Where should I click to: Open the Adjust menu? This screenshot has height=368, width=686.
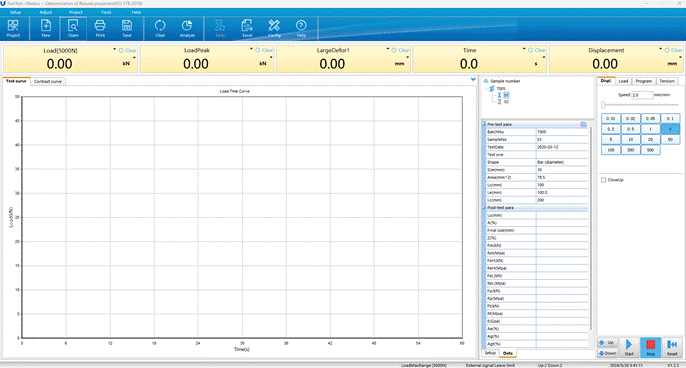[46, 12]
